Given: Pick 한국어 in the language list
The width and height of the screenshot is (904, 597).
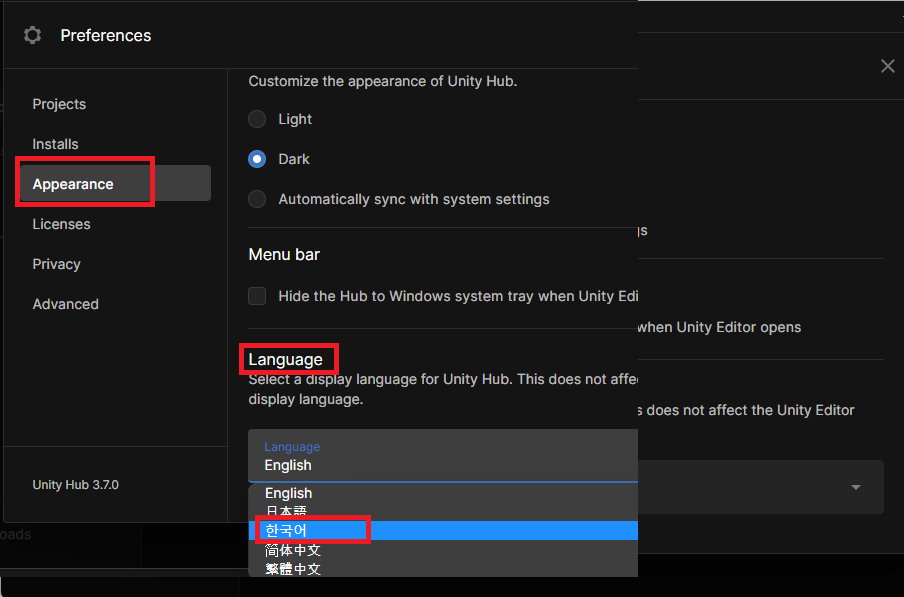Looking at the screenshot, I should click(443, 530).
